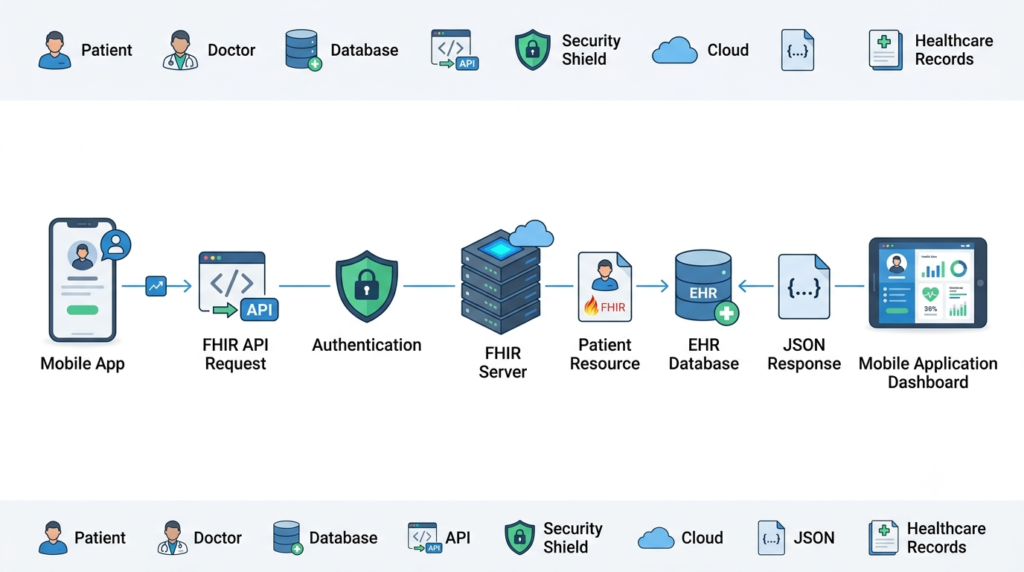This screenshot has height=572, width=1024.
Task: Open the Patient Resource document icon
Action: (605, 287)
